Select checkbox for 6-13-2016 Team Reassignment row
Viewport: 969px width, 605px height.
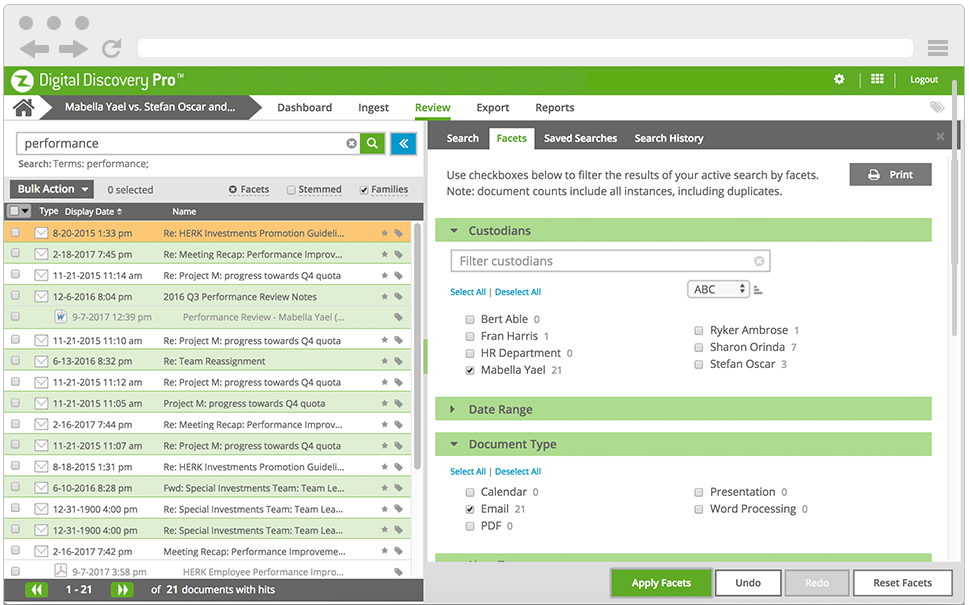tap(15, 360)
